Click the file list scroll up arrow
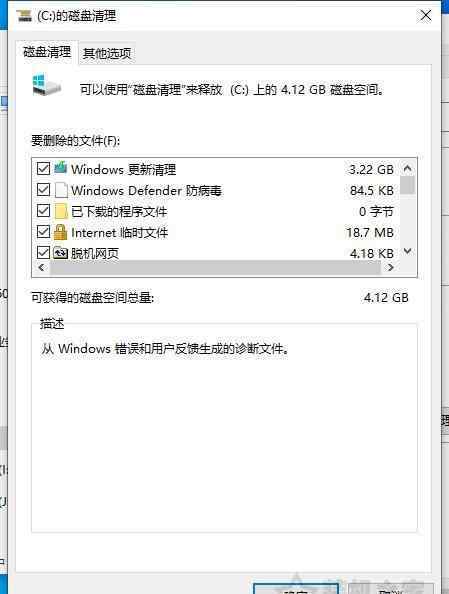 (407, 168)
